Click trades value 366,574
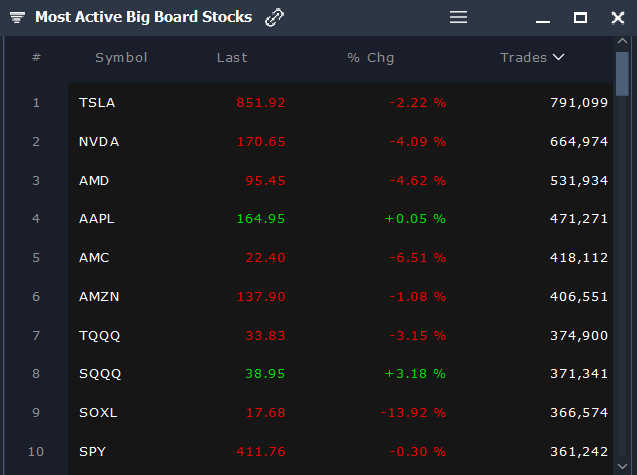637x475 pixels. [579, 413]
